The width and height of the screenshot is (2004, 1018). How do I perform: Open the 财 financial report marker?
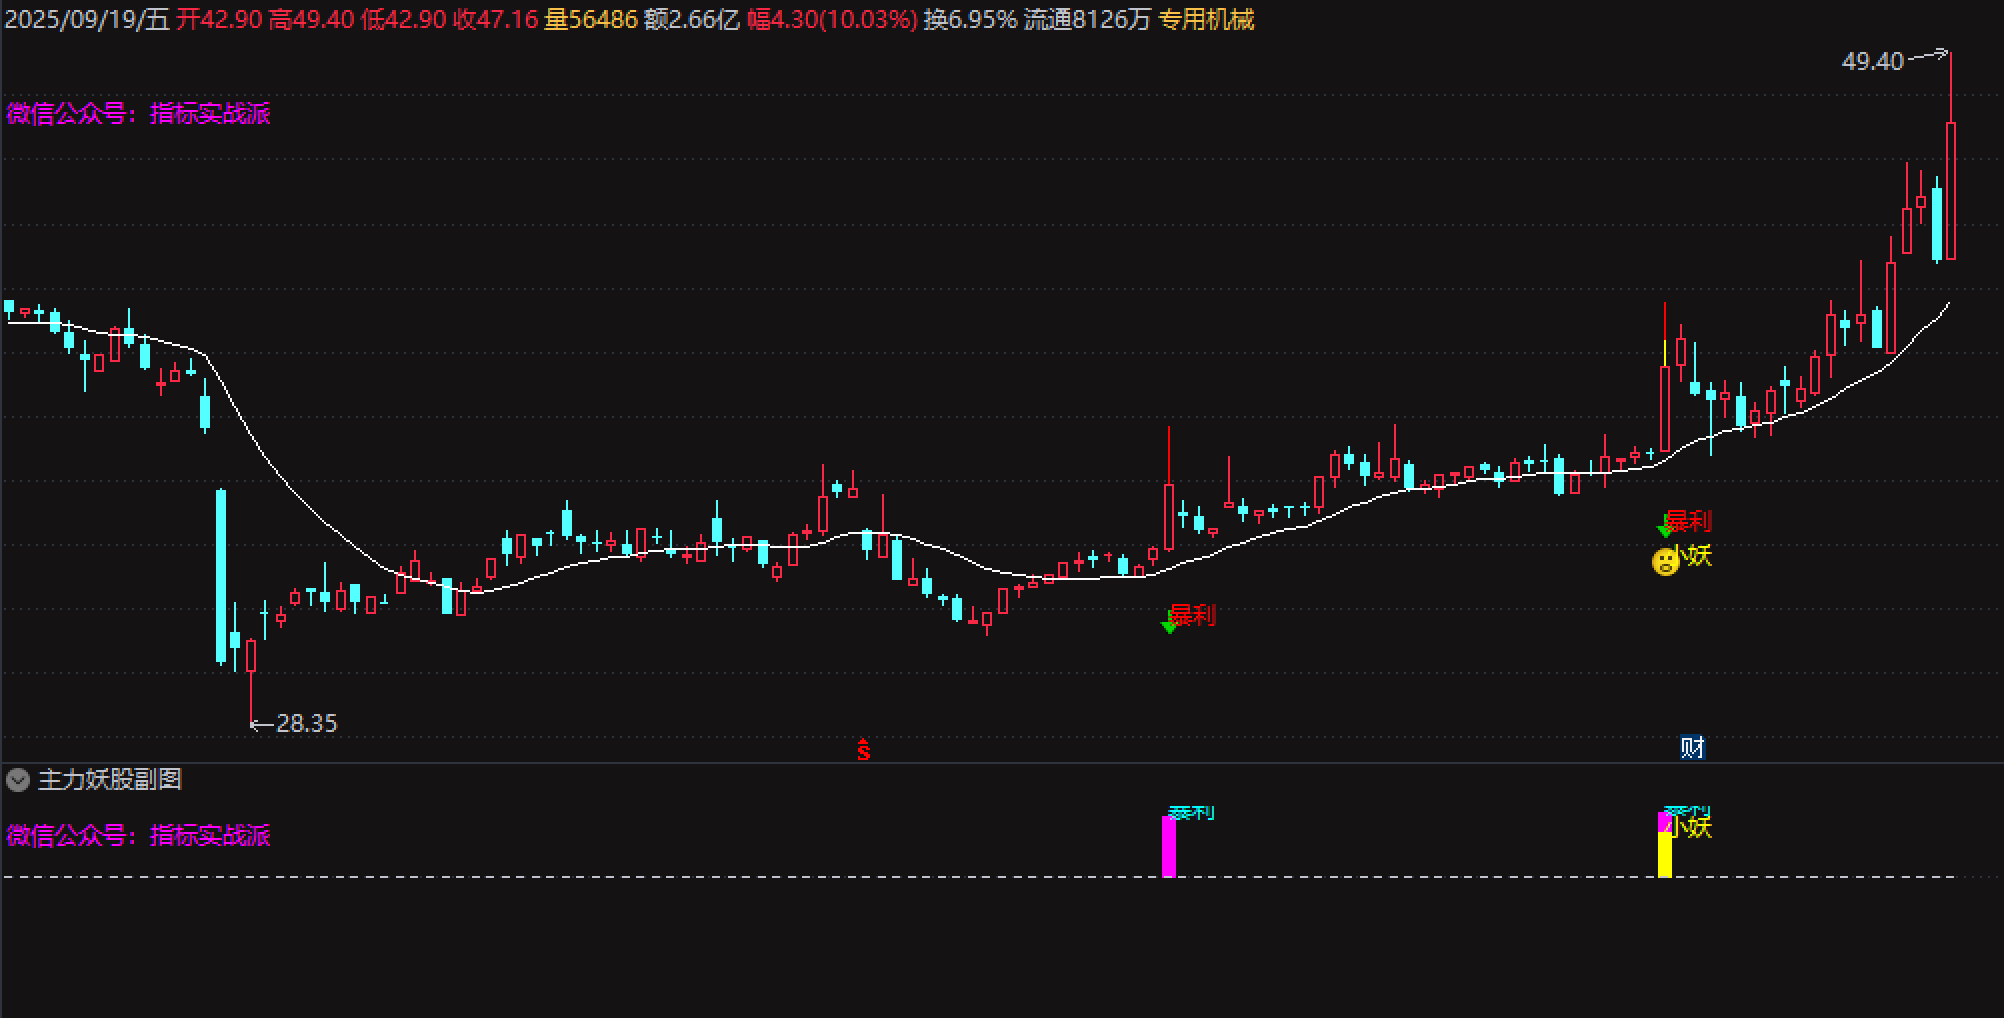tap(1692, 747)
